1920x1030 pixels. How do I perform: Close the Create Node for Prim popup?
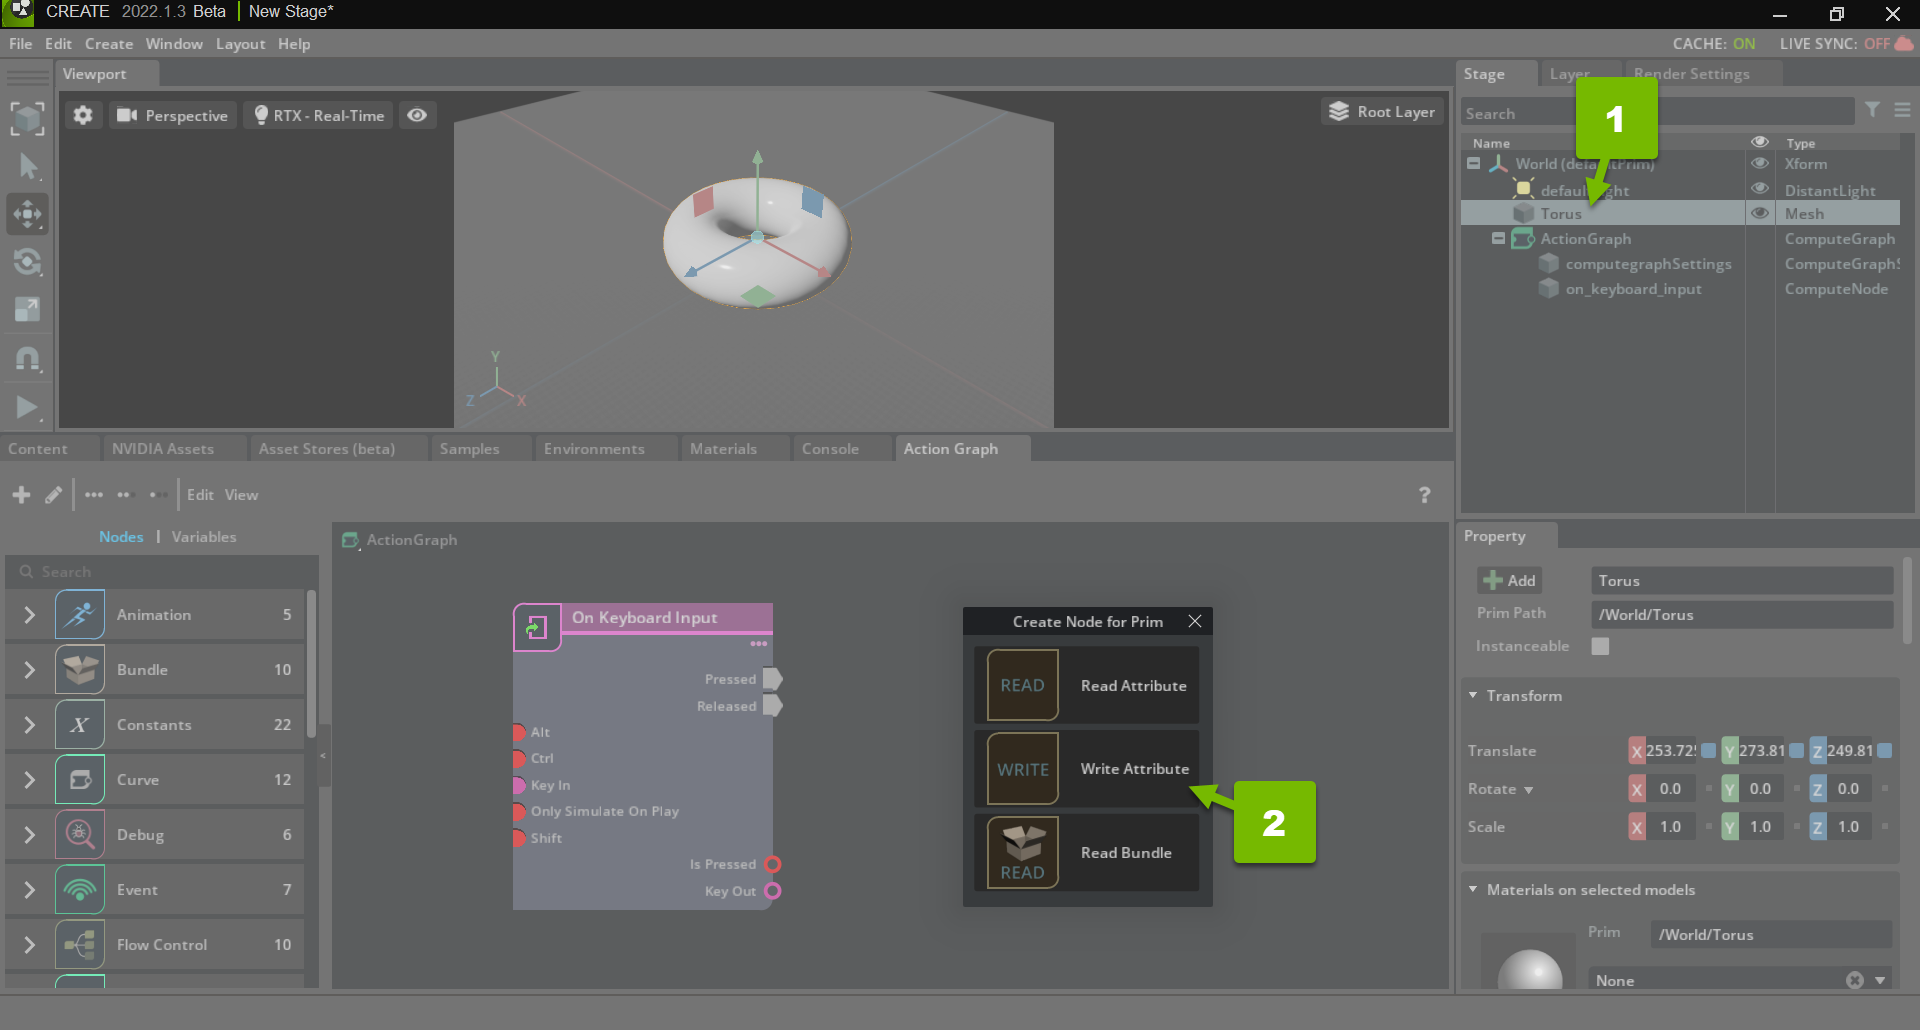click(x=1194, y=621)
